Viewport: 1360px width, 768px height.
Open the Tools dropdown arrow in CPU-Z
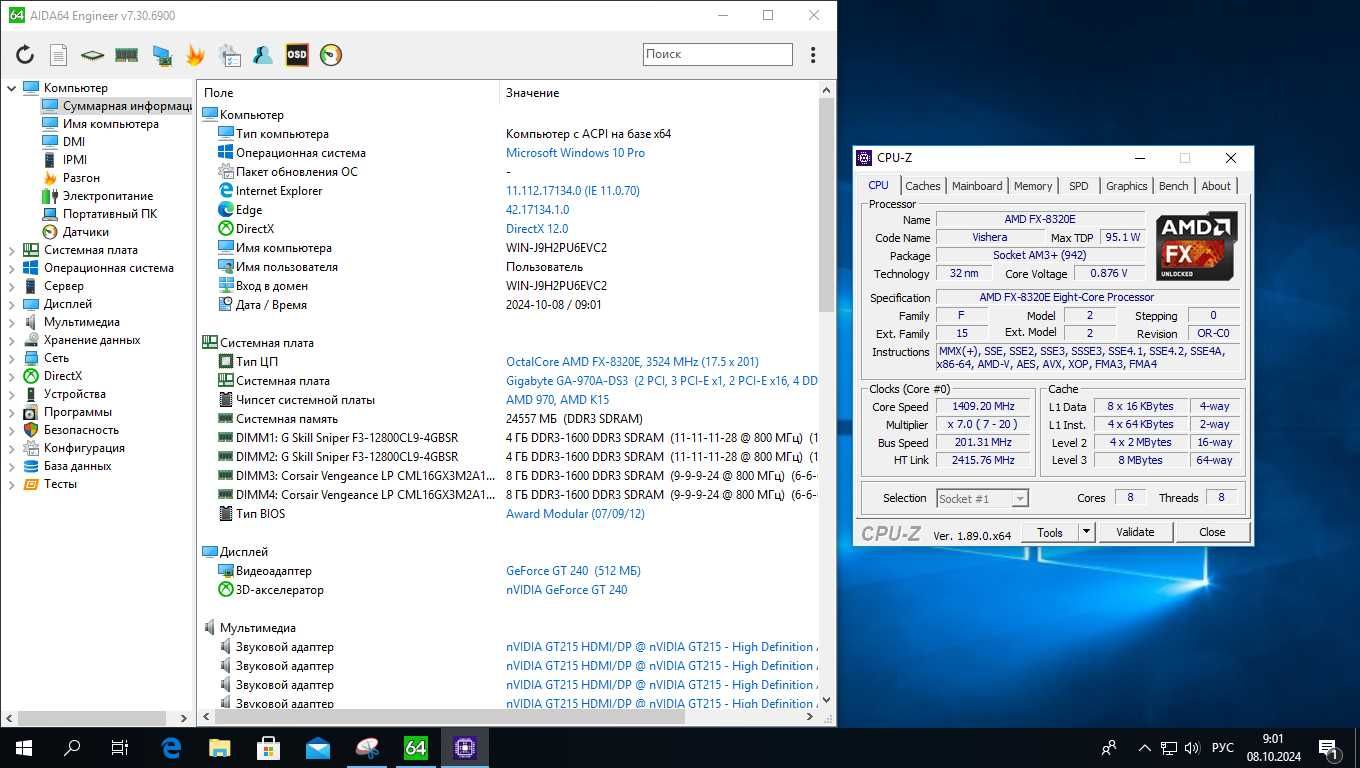click(x=1086, y=532)
